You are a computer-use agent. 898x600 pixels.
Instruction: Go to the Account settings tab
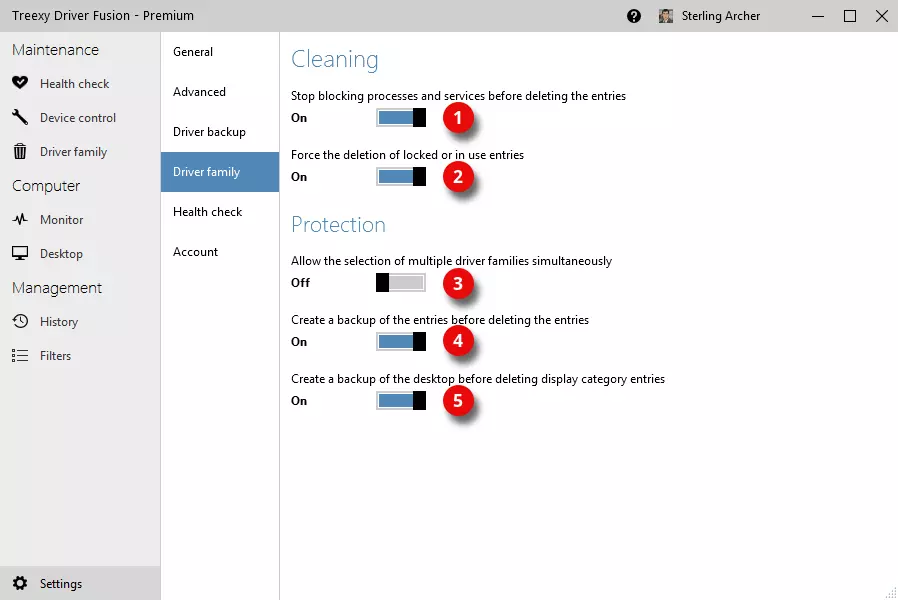[x=220, y=252]
